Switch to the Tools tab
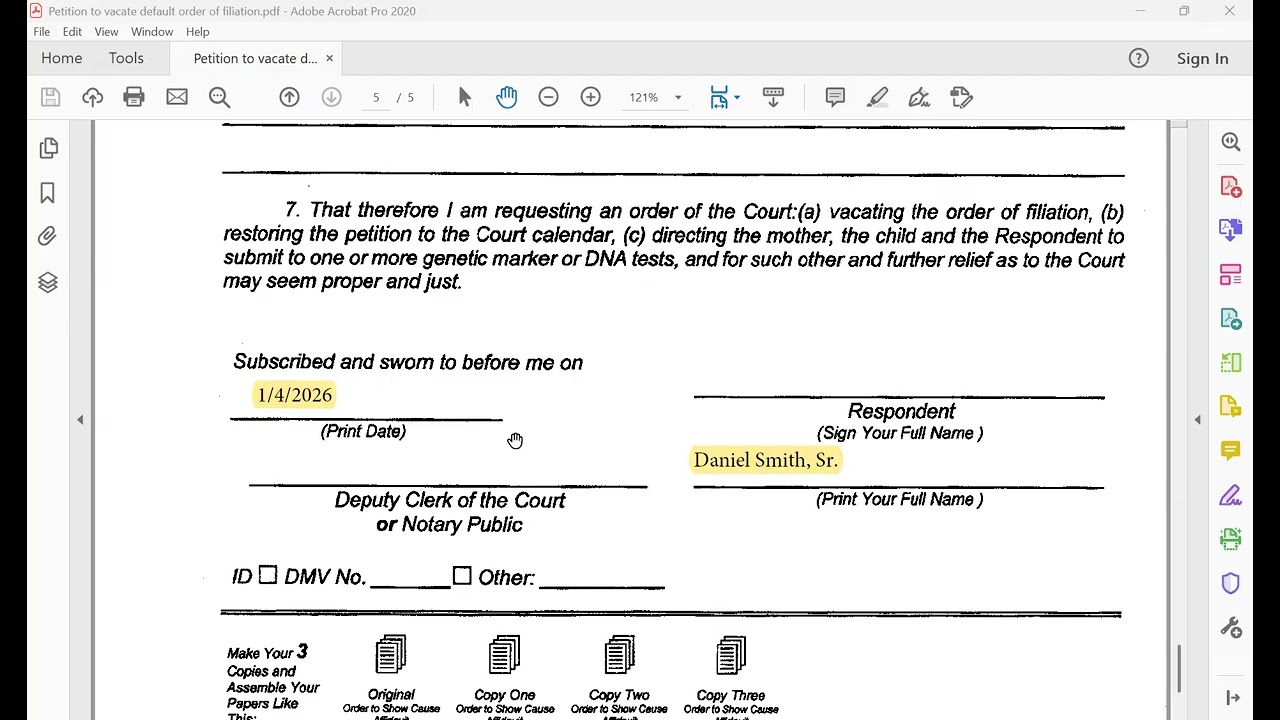Image resolution: width=1280 pixels, height=720 pixels. click(126, 58)
